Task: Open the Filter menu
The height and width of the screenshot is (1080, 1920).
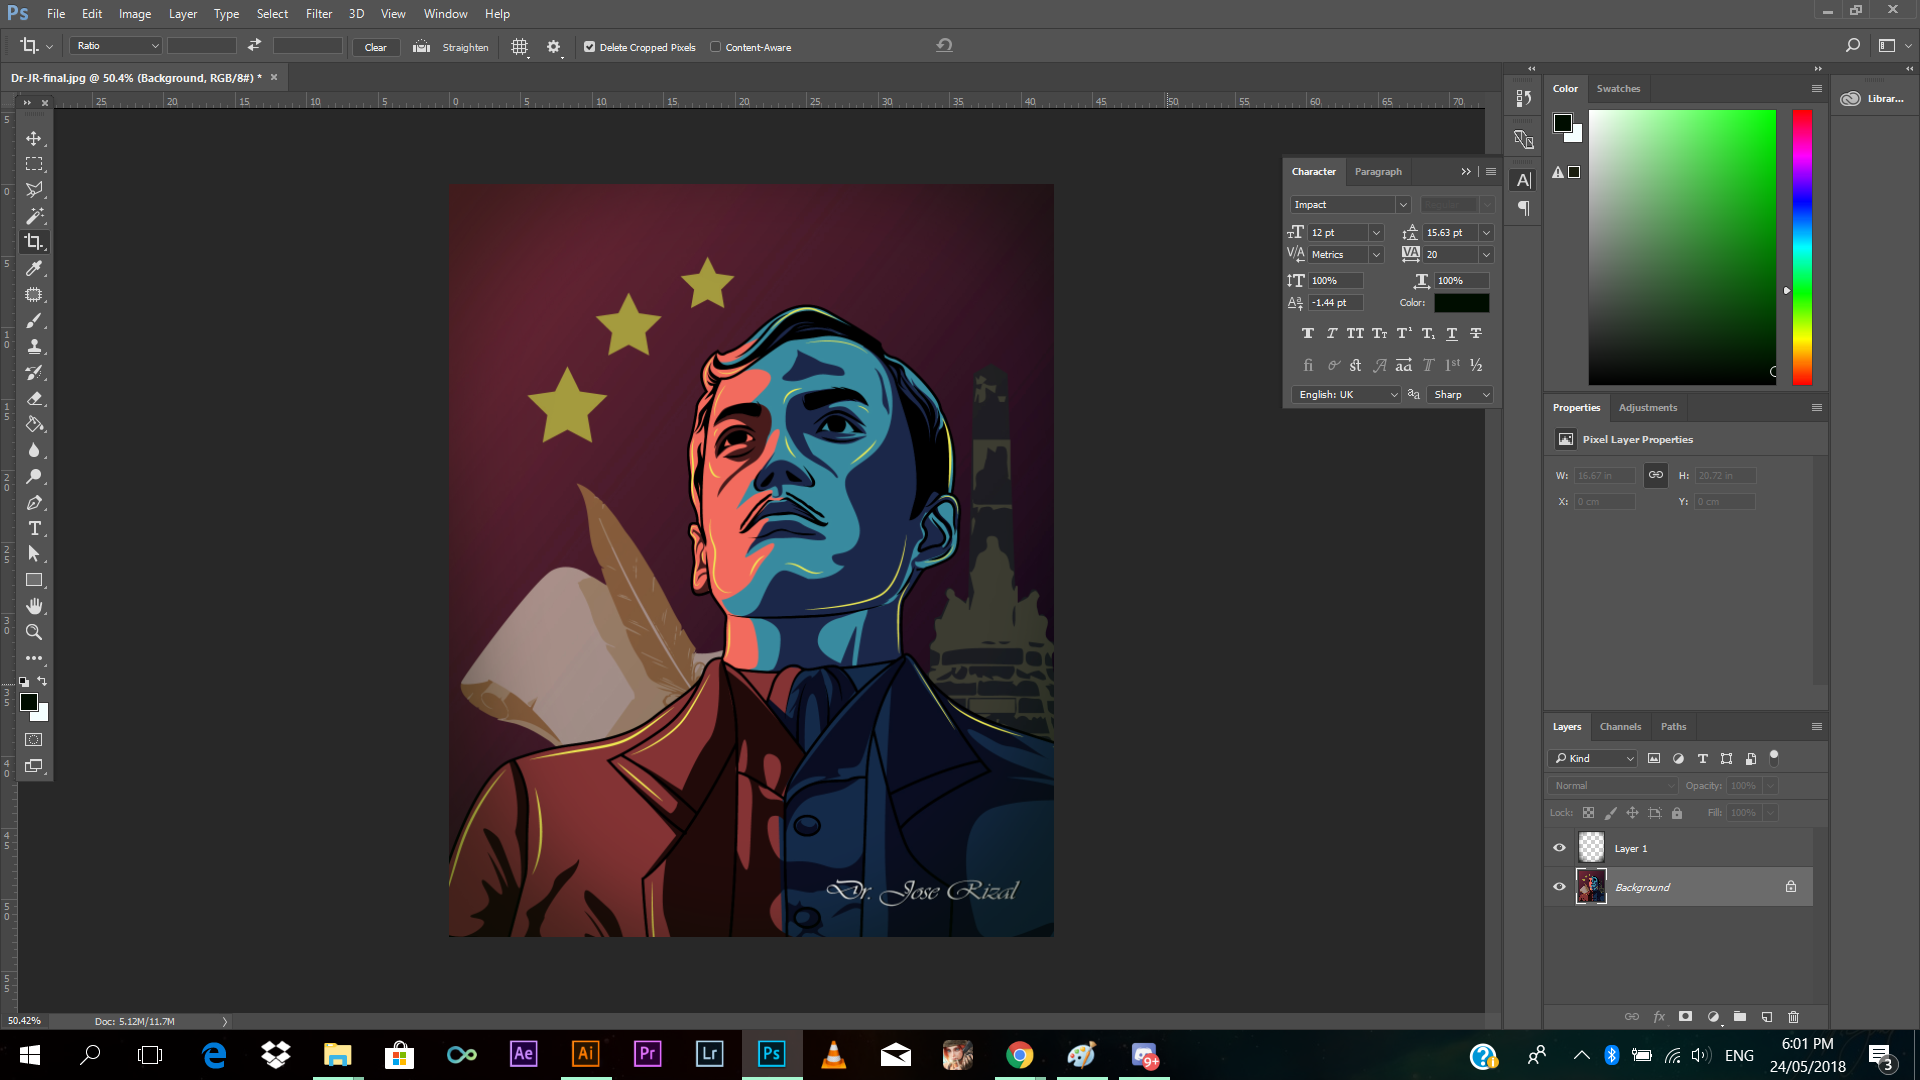Action: pos(318,14)
